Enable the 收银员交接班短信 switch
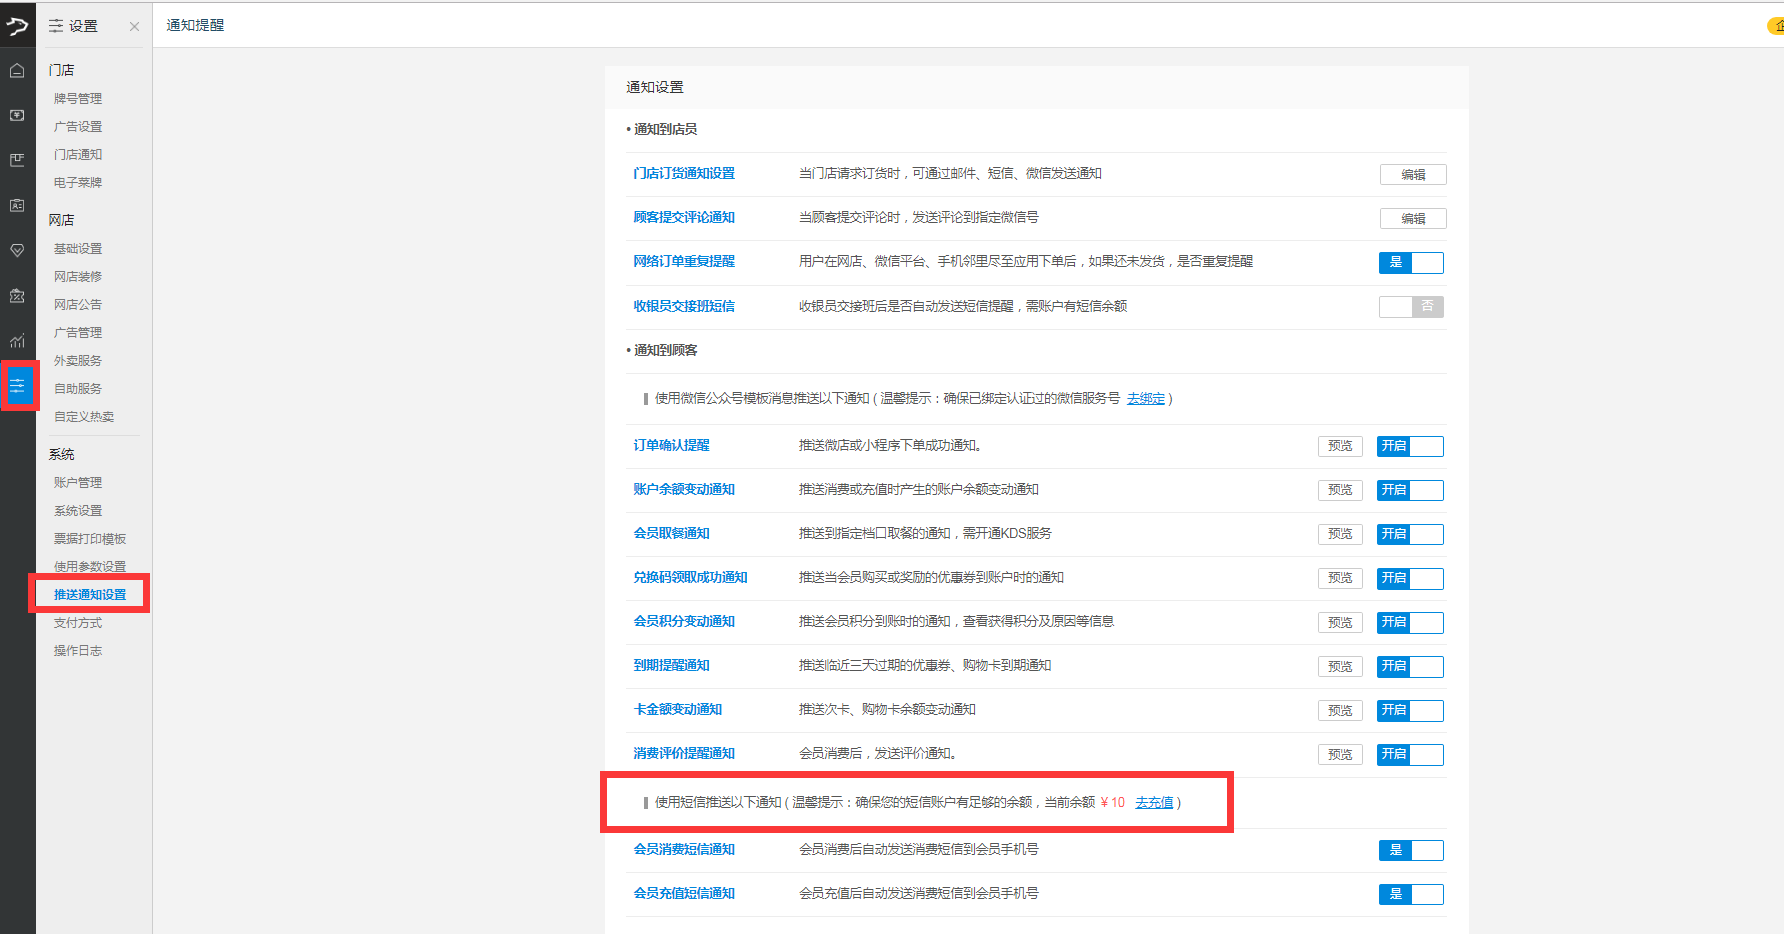Image resolution: width=1784 pixels, height=934 pixels. [1411, 307]
